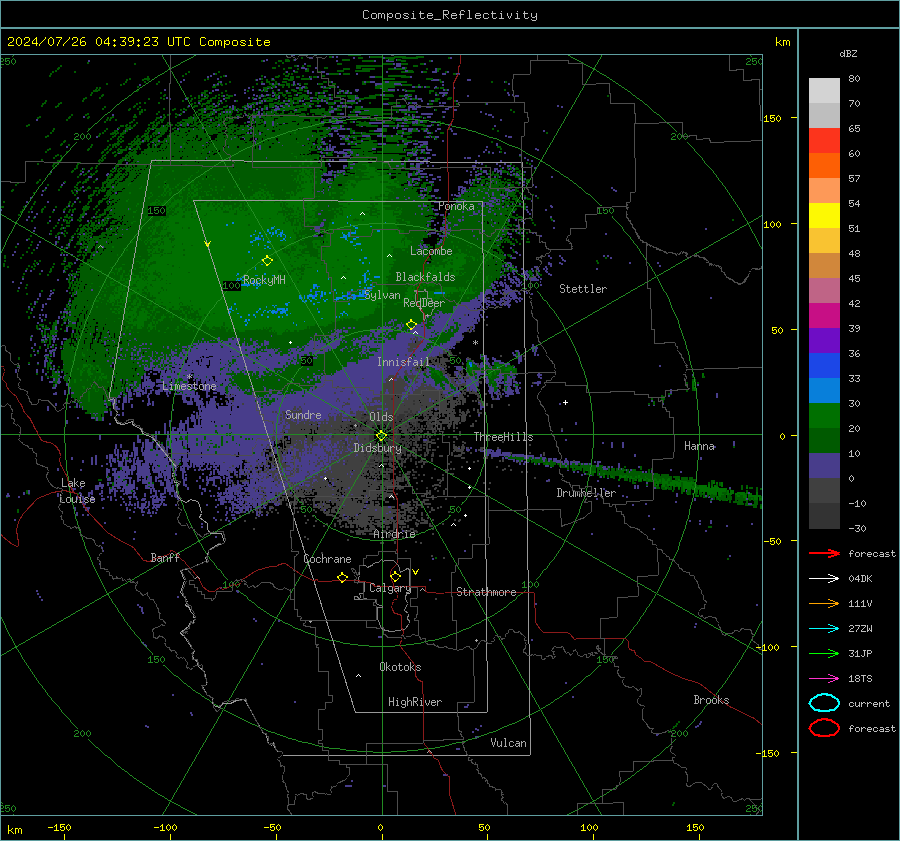Click the yellow diamond marker above Calgary
This screenshot has height=841, width=900.
pyautogui.click(x=395, y=576)
